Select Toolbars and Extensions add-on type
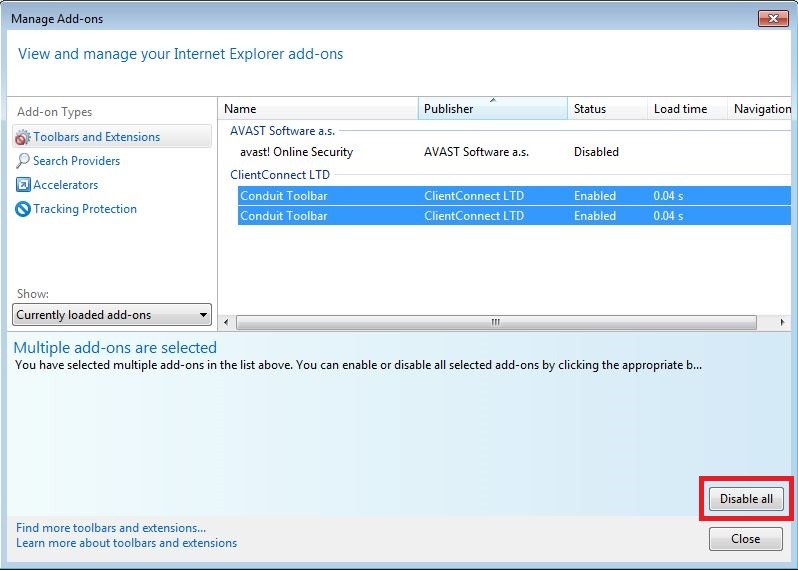This screenshot has height=570, width=798. pyautogui.click(x=111, y=137)
